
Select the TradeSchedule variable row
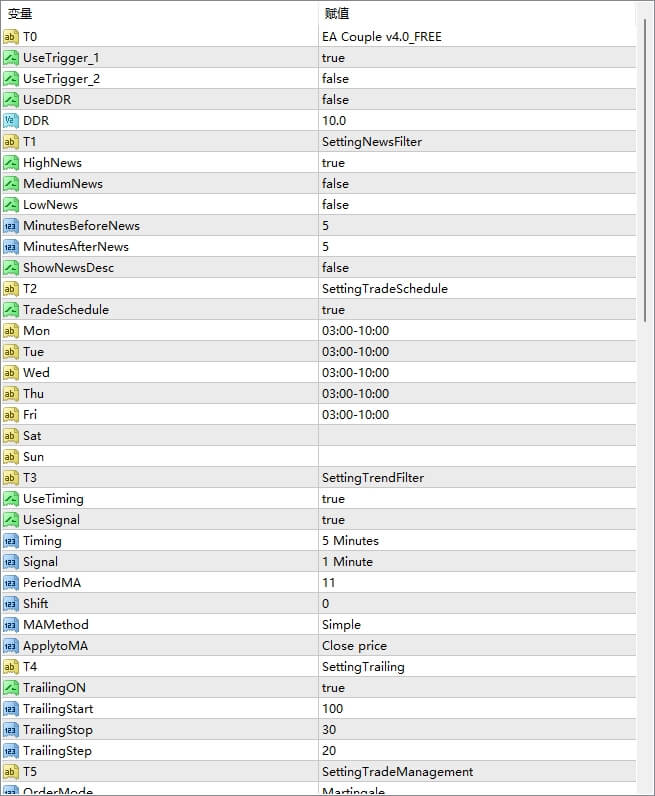tap(66, 310)
